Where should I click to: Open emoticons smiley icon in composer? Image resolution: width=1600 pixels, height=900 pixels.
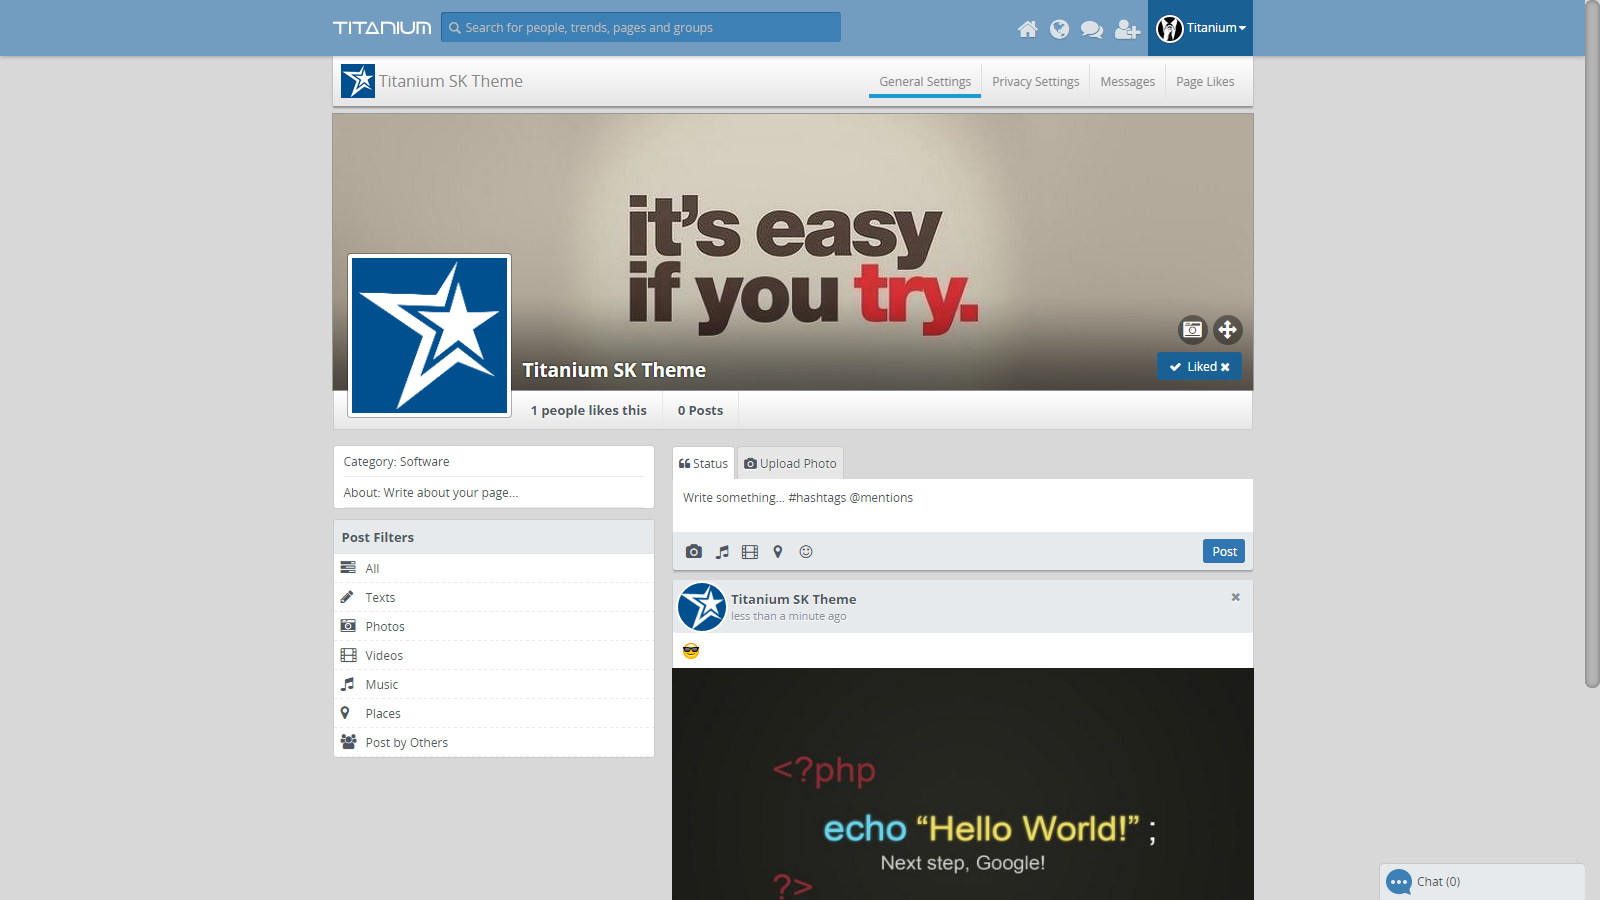coord(806,552)
